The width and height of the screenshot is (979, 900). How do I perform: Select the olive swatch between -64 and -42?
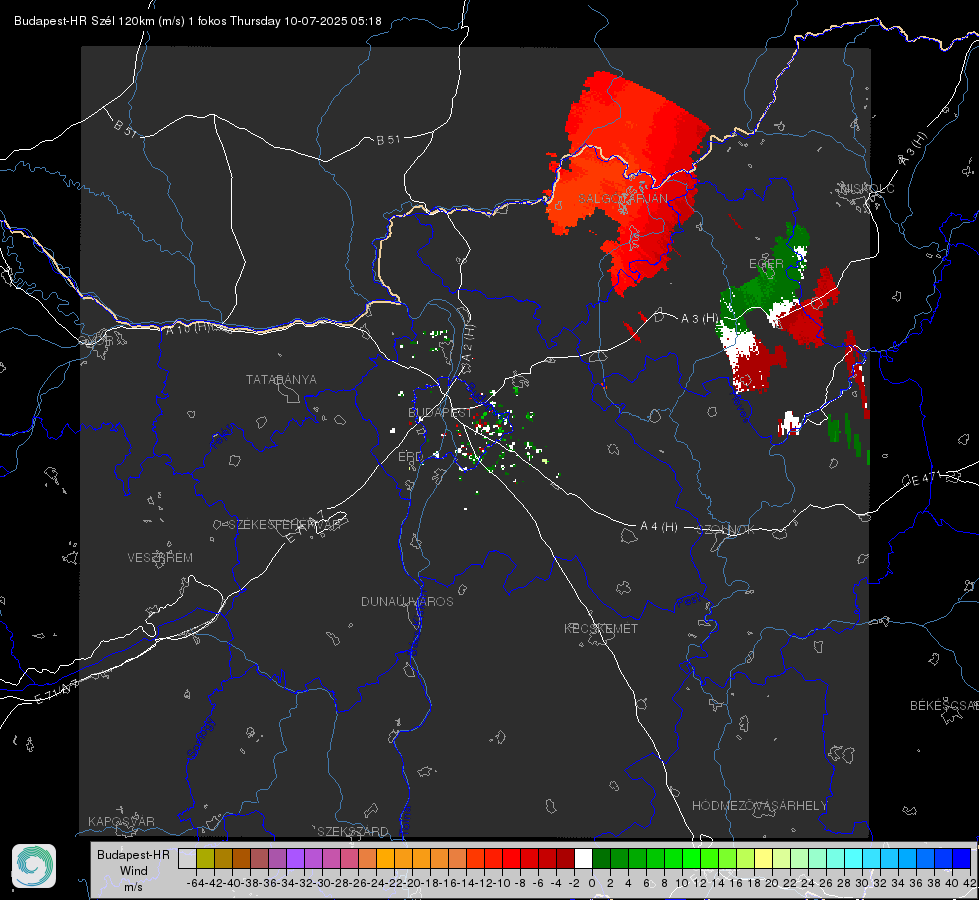tap(205, 858)
